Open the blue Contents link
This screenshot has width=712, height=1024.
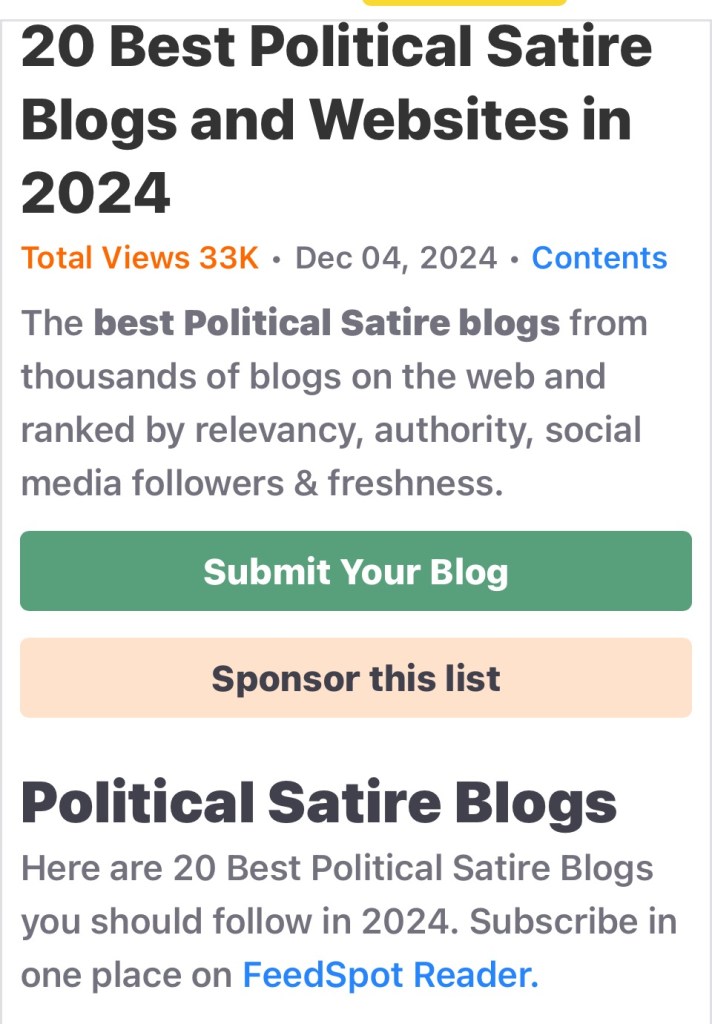coord(599,258)
